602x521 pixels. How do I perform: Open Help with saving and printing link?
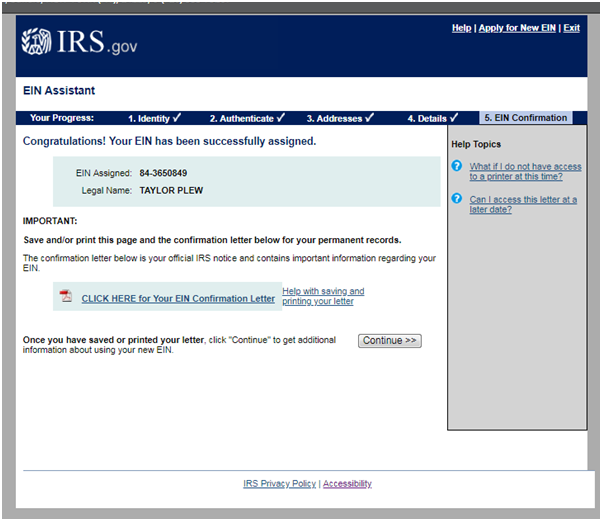[x=322, y=296]
